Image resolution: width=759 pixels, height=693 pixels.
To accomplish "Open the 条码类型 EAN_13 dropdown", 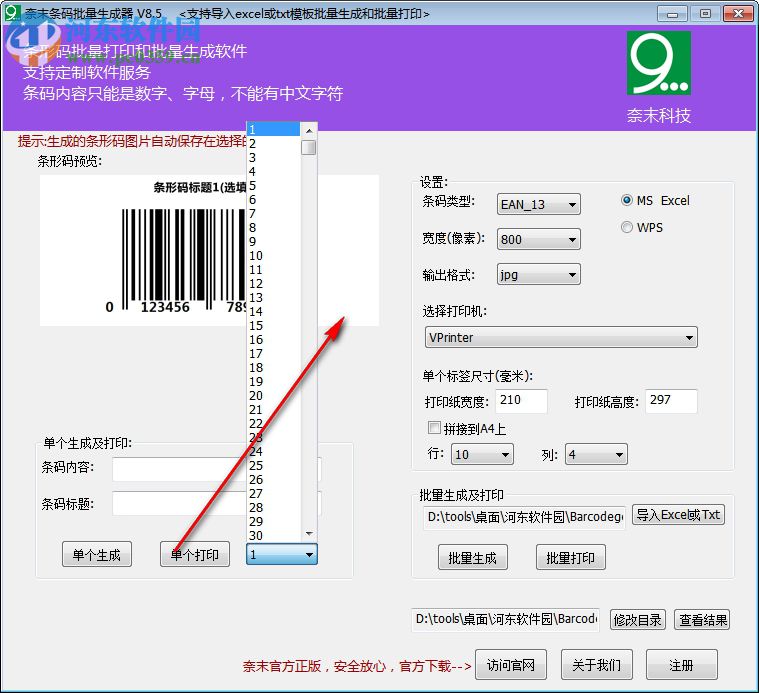I will click(538, 204).
